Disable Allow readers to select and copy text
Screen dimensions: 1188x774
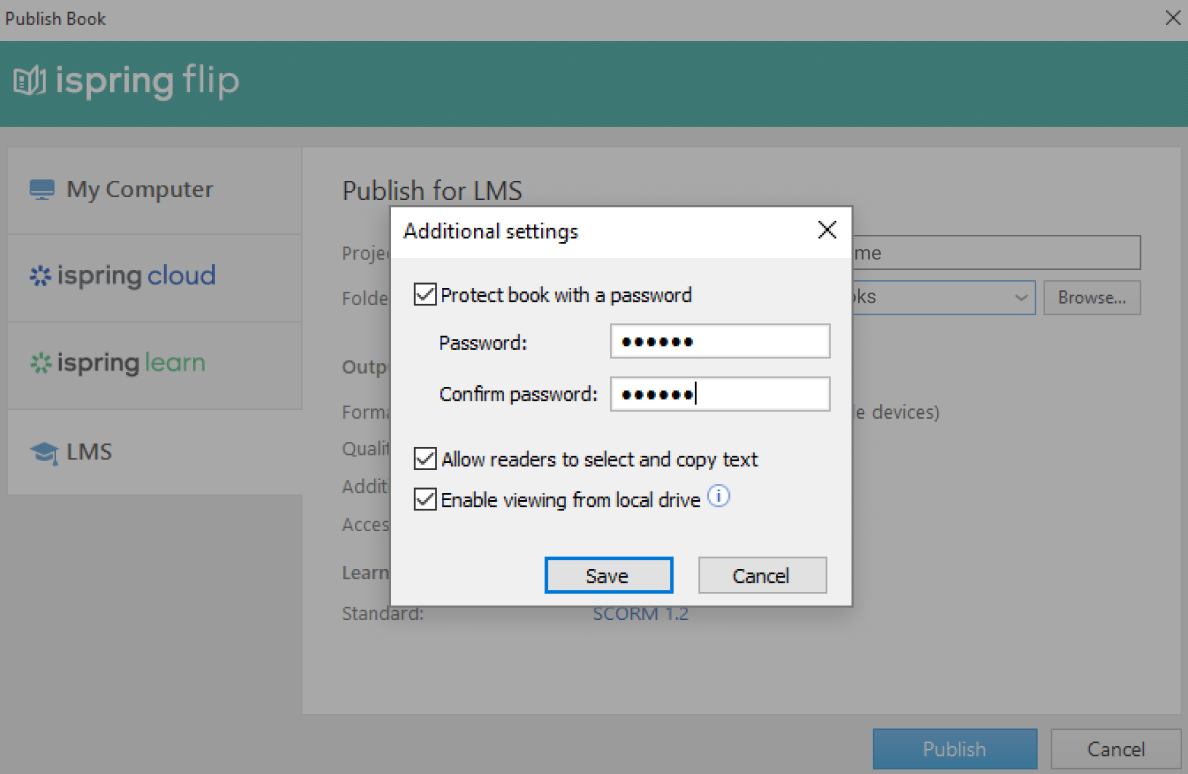pos(425,458)
